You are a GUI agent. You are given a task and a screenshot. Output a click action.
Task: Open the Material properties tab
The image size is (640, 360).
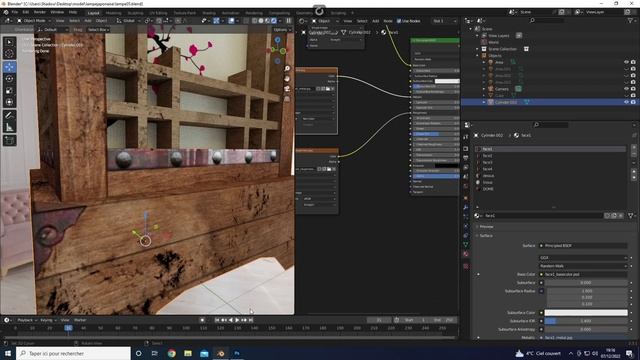tap(466, 254)
